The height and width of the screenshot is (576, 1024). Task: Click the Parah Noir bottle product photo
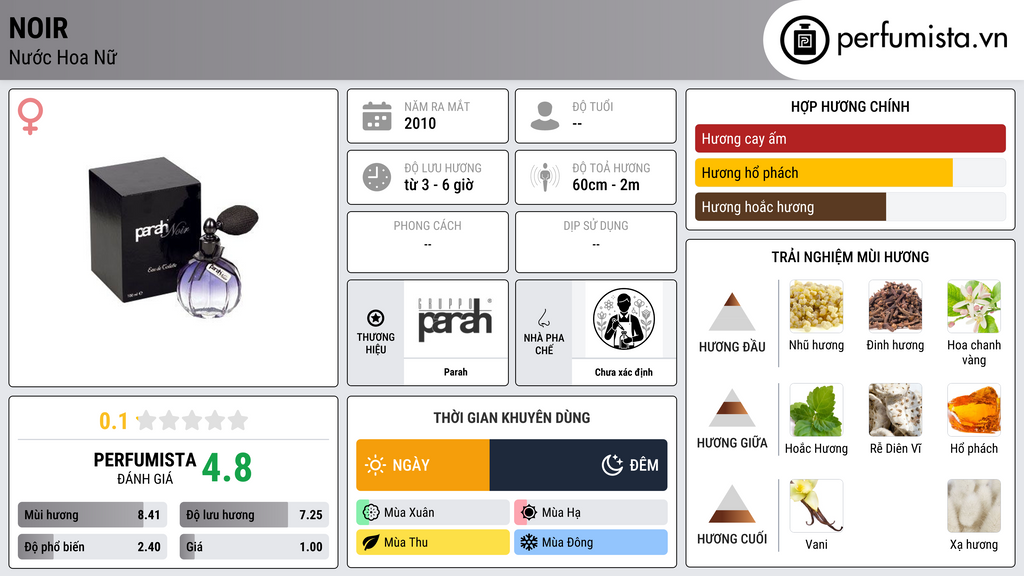coord(173,238)
